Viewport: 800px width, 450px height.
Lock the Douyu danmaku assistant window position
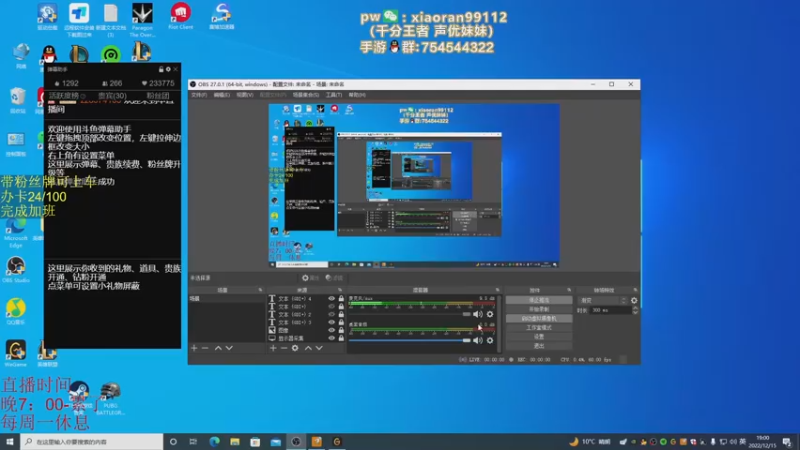click(x=161, y=69)
